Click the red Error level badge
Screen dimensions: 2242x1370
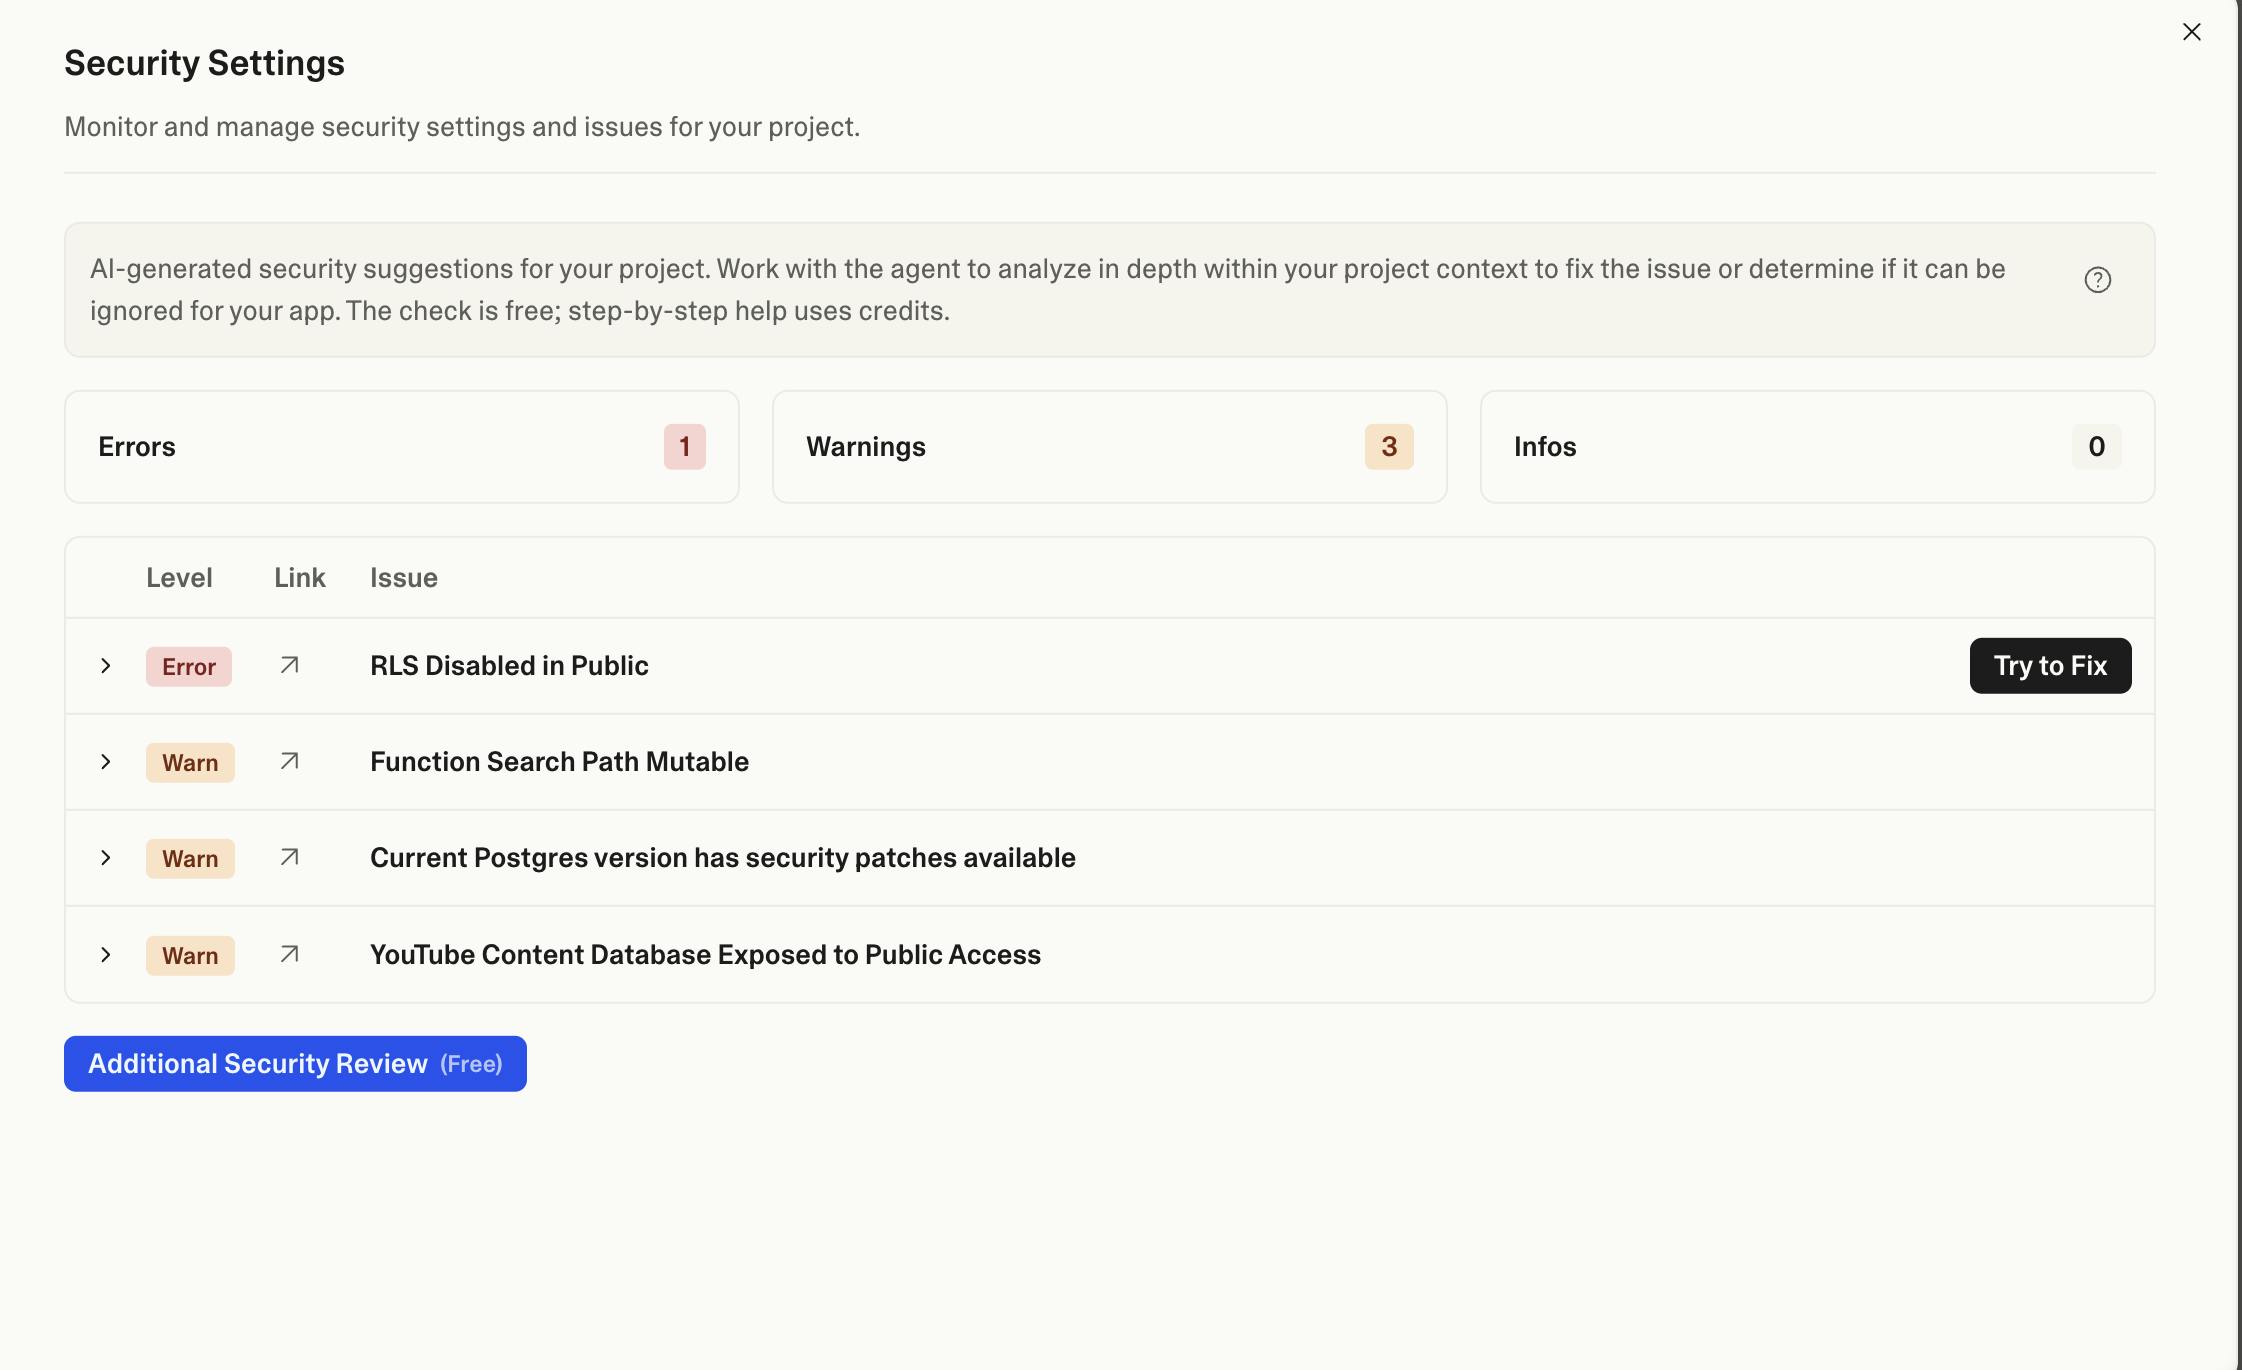[189, 667]
